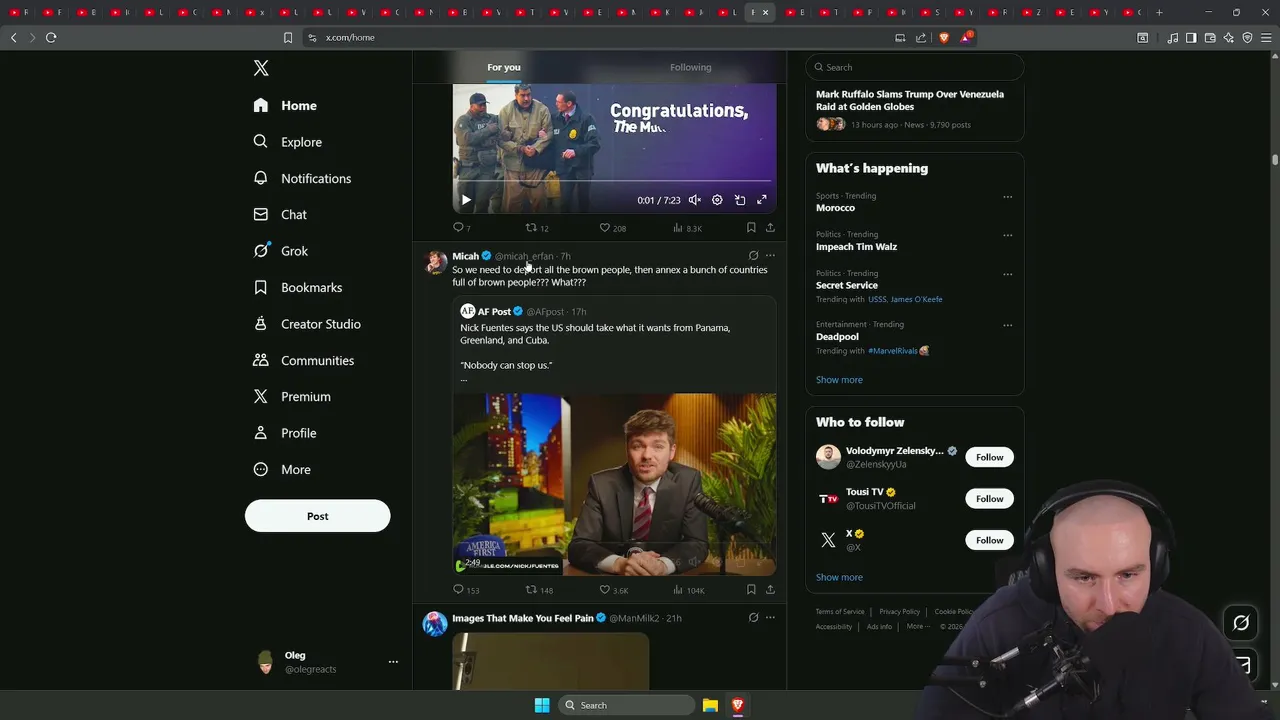The image size is (1280, 720).
Task: Click the address bar showing x.com/home
Action: point(600,37)
